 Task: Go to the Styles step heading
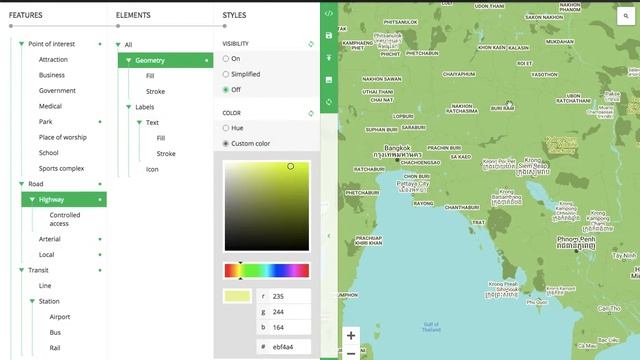pyautogui.click(x=234, y=15)
